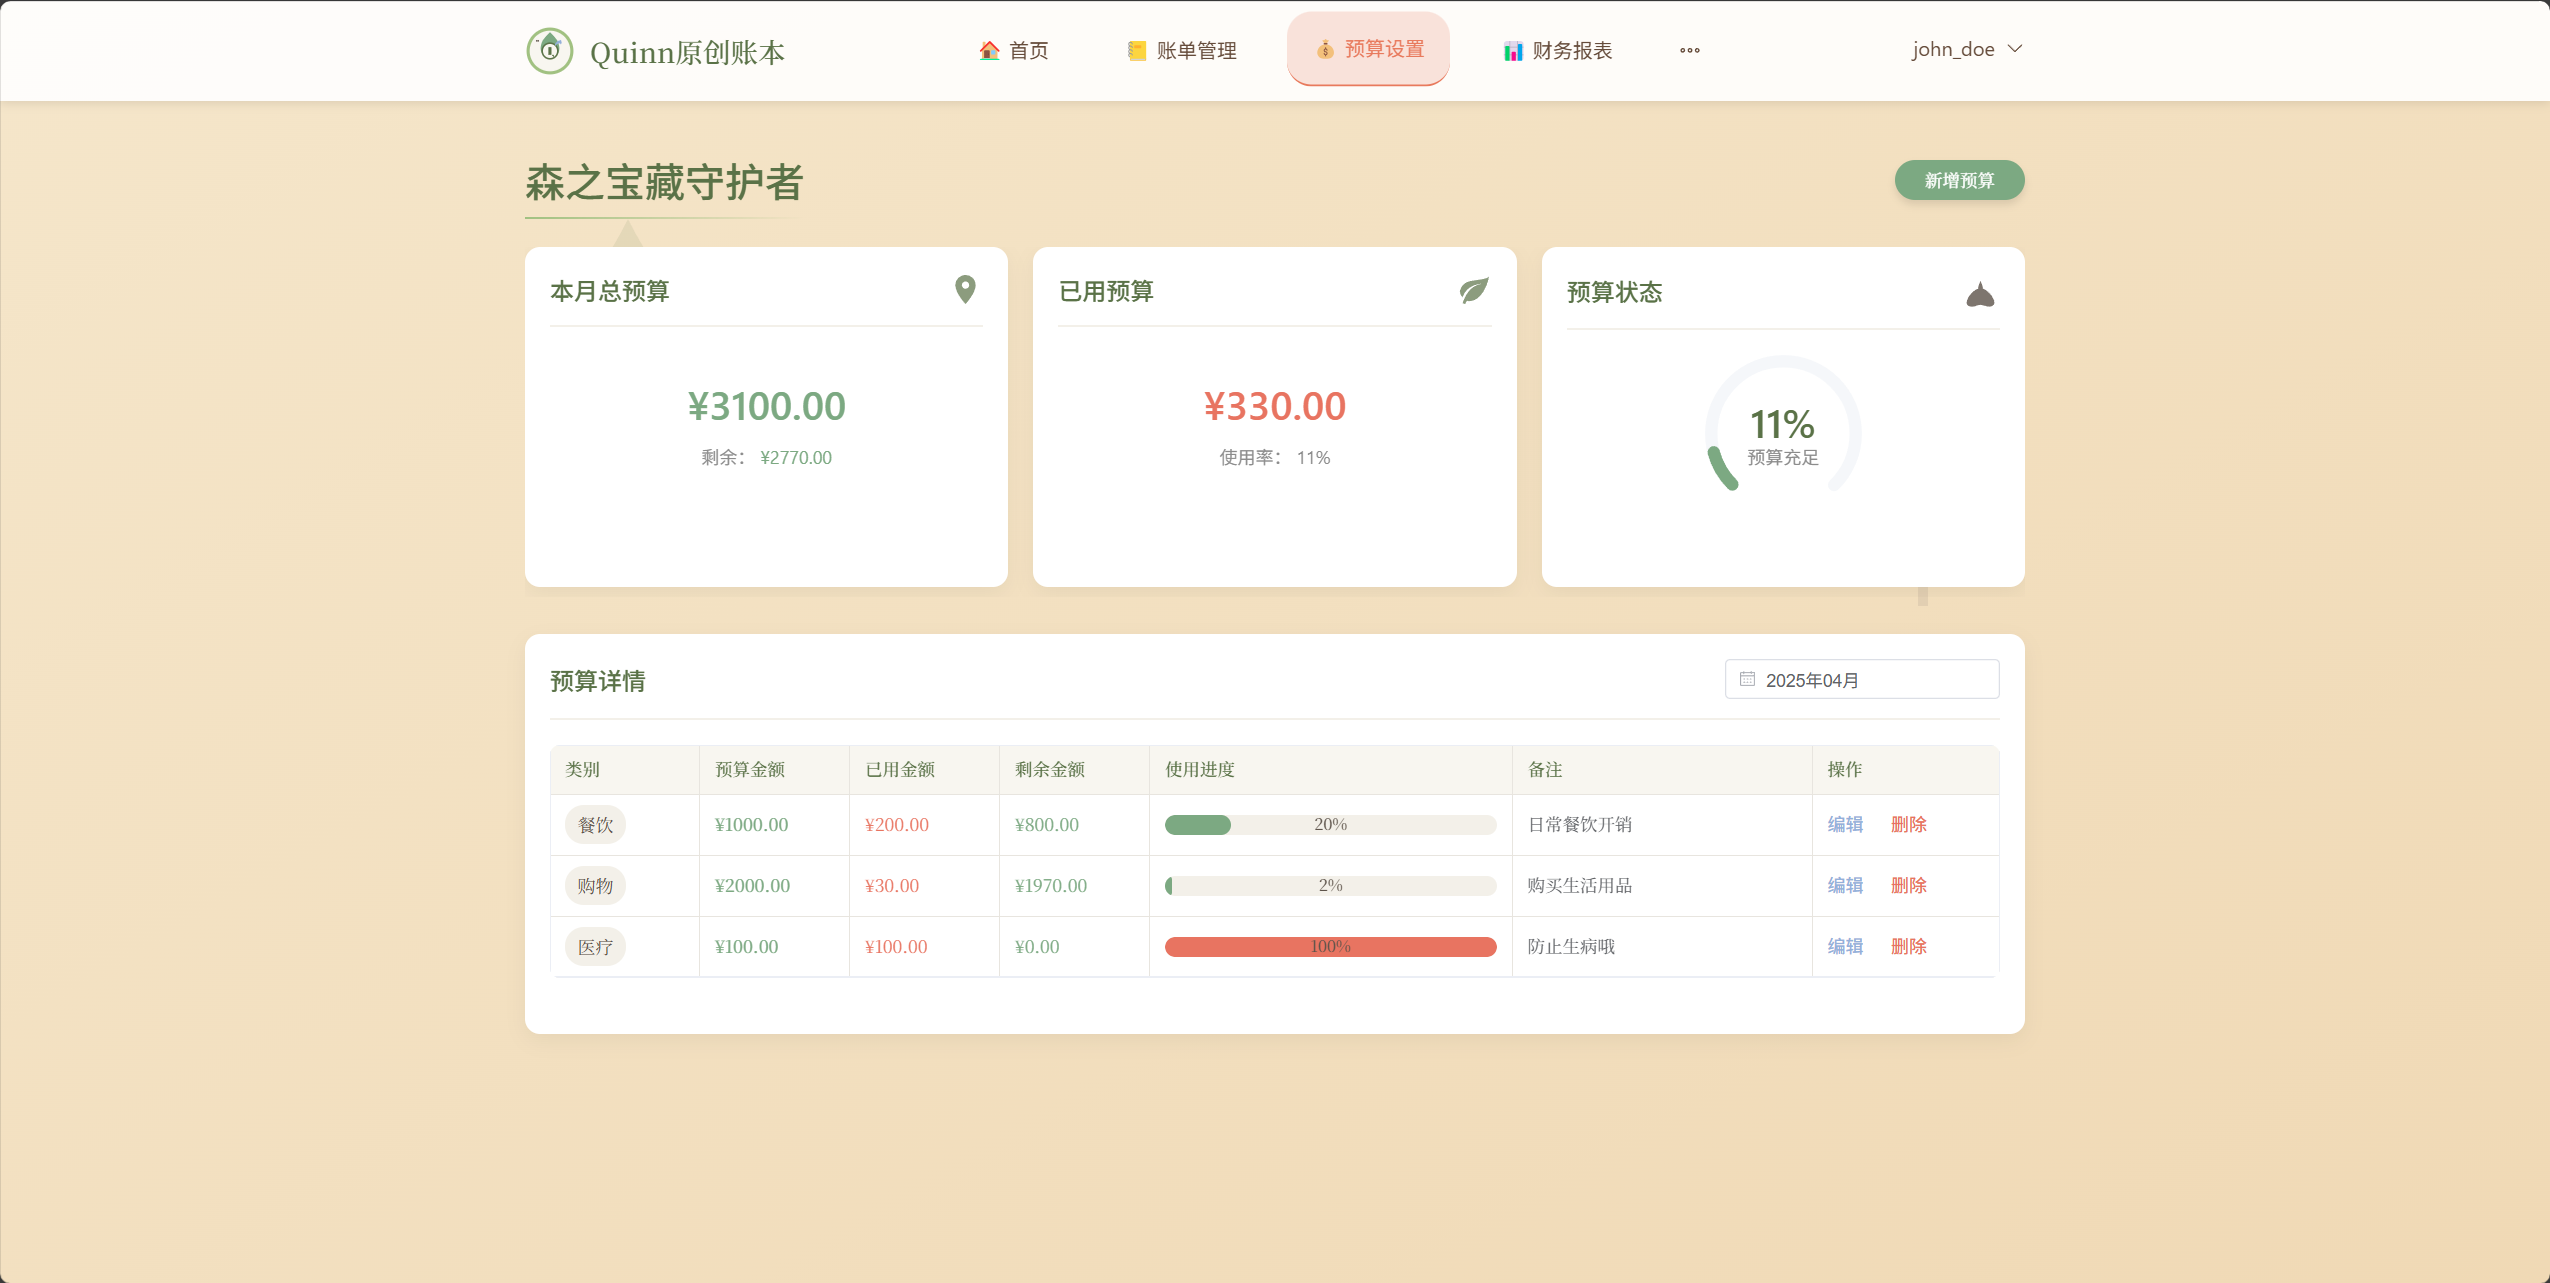Click the 购物 category label tag
This screenshot has height=1283, width=2550.
click(x=595, y=885)
